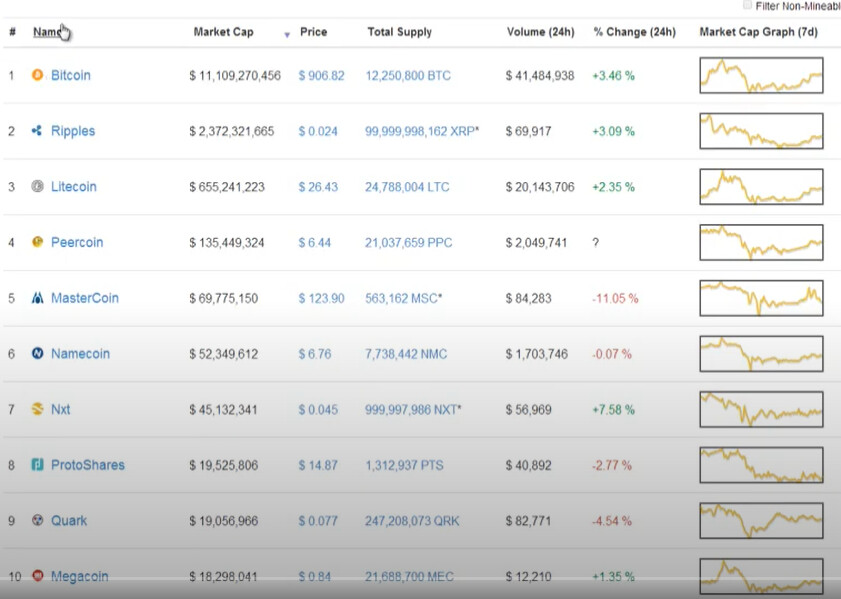Sort by the Total Supply column header
The width and height of the screenshot is (841, 599).
400,32
